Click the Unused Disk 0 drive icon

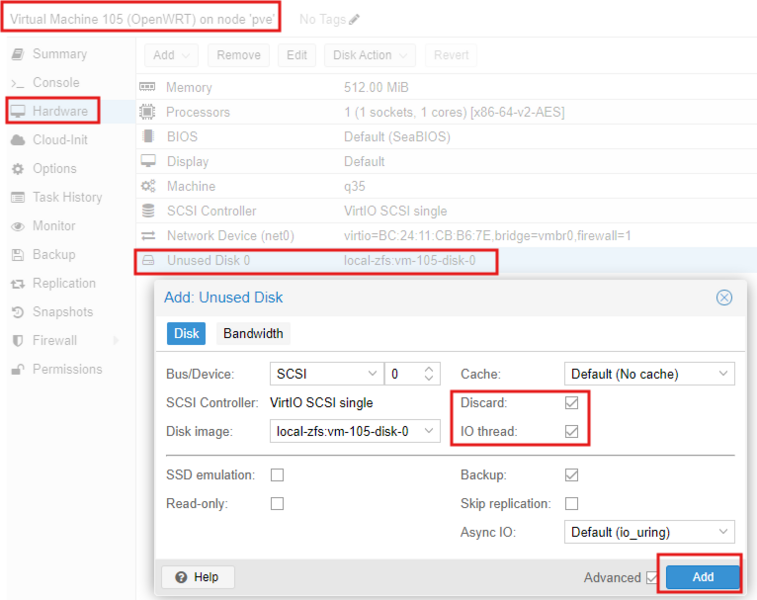(148, 261)
